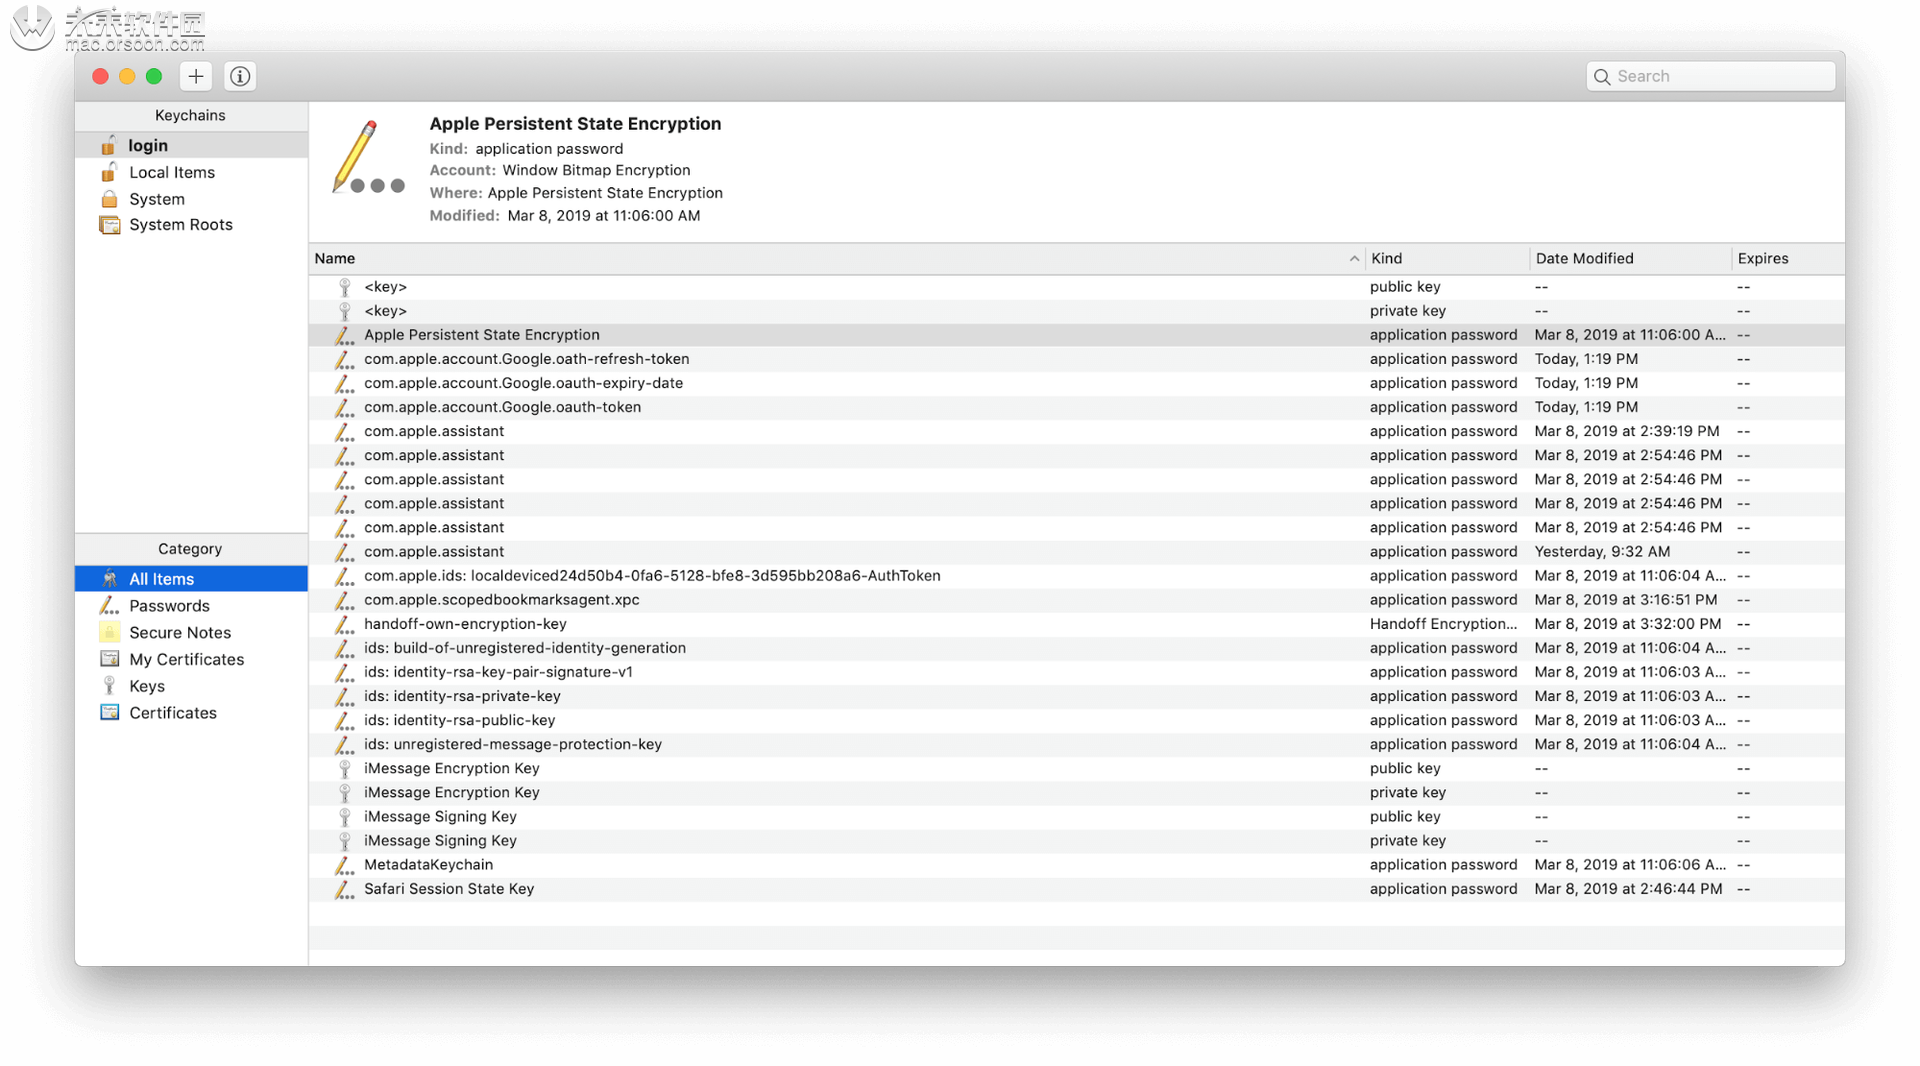
Task: Click key icon beside iMessage Signing Key public
Action: [345, 817]
